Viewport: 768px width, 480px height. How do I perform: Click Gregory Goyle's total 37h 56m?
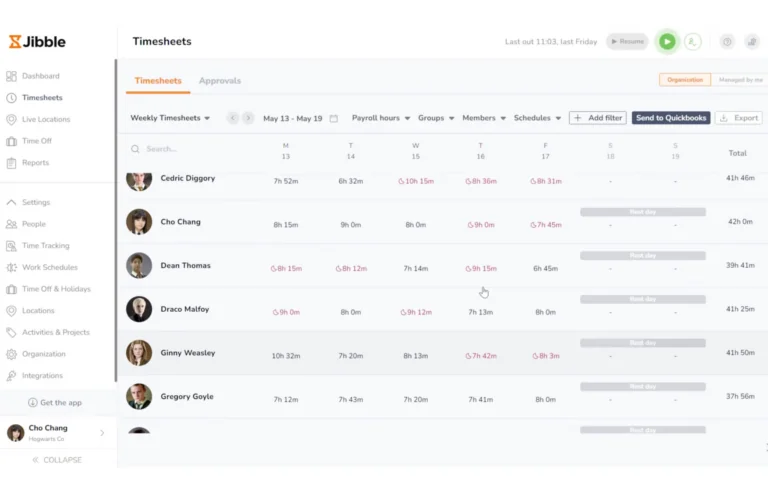click(740, 396)
